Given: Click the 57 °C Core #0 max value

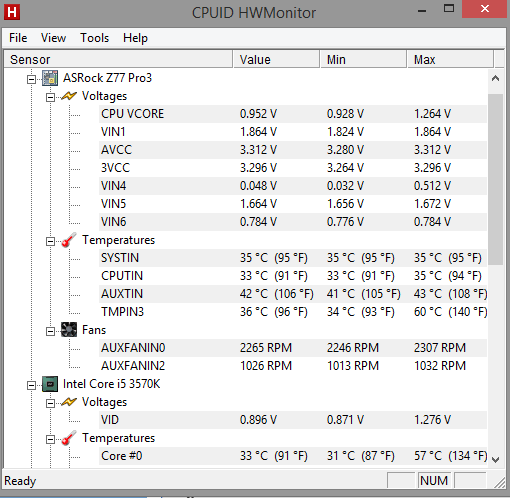Looking at the screenshot, I should point(450,456).
